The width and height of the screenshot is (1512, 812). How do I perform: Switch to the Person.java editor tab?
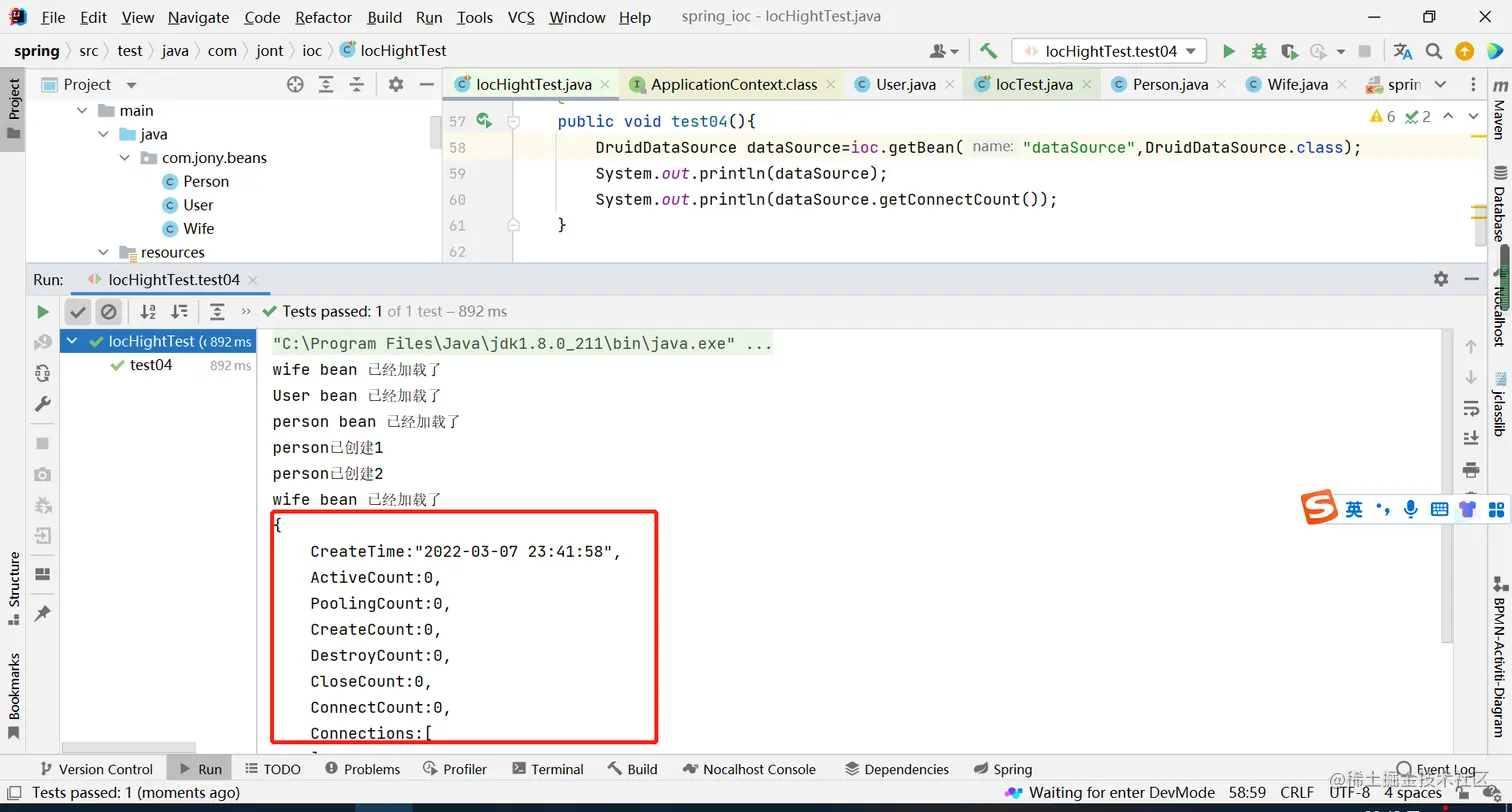(x=1170, y=85)
